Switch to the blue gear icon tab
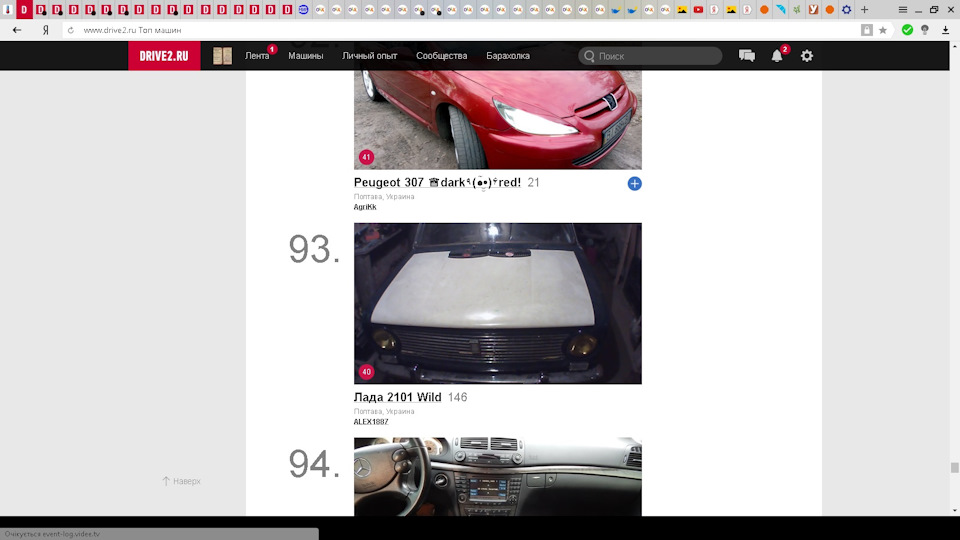960x540 pixels. [847, 10]
